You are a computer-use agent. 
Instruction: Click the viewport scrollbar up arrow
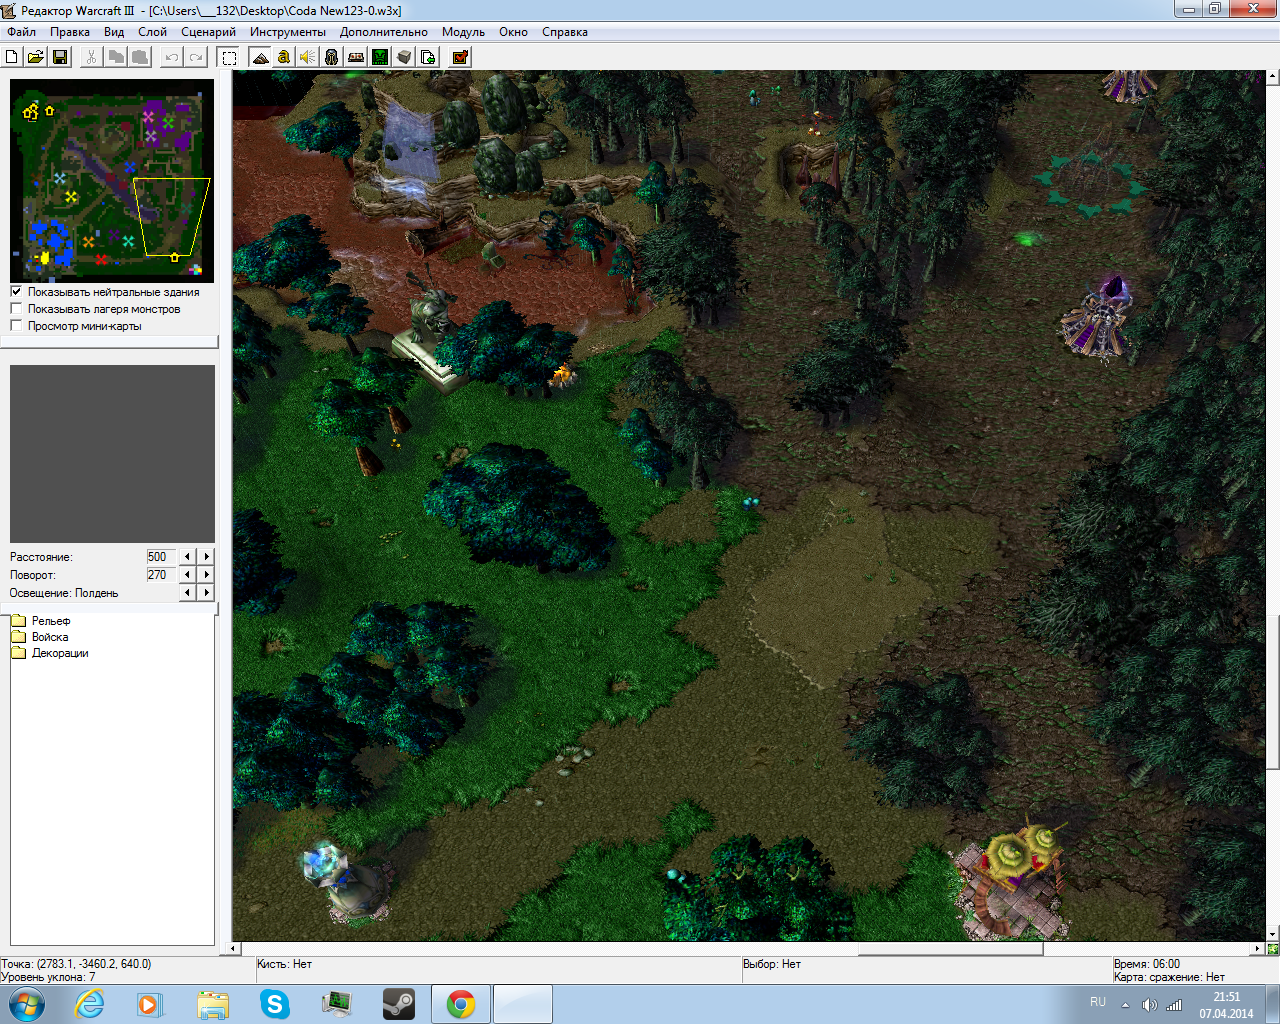click(x=1273, y=76)
